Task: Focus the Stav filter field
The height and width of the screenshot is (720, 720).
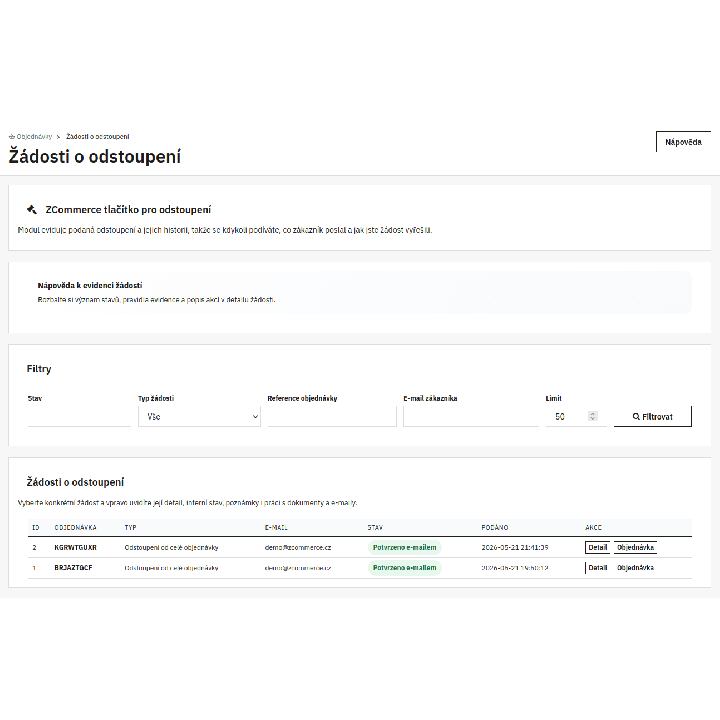Action: [79, 416]
